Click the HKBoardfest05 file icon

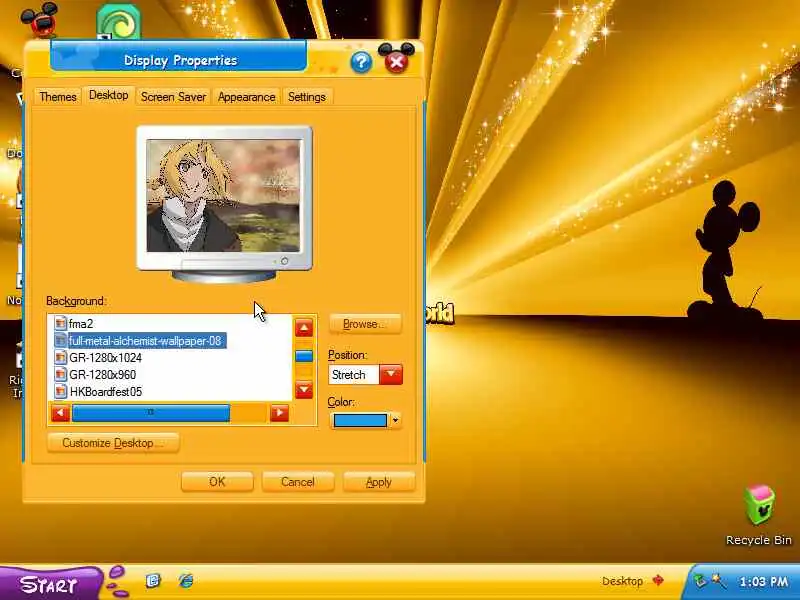(61, 392)
